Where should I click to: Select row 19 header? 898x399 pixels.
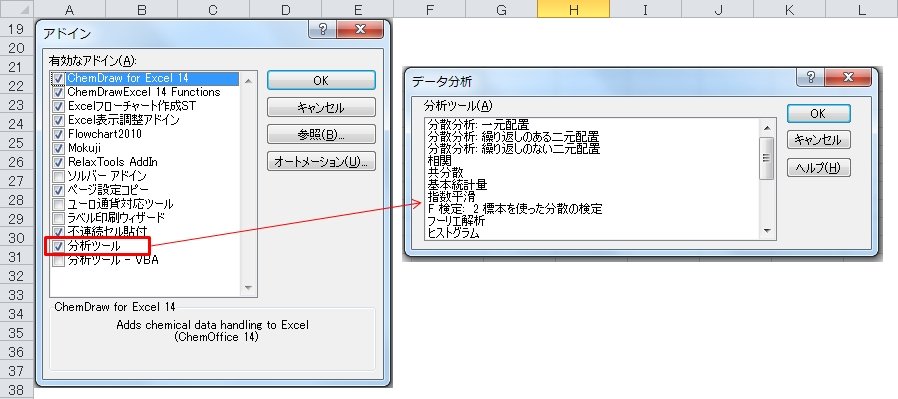coord(17,29)
